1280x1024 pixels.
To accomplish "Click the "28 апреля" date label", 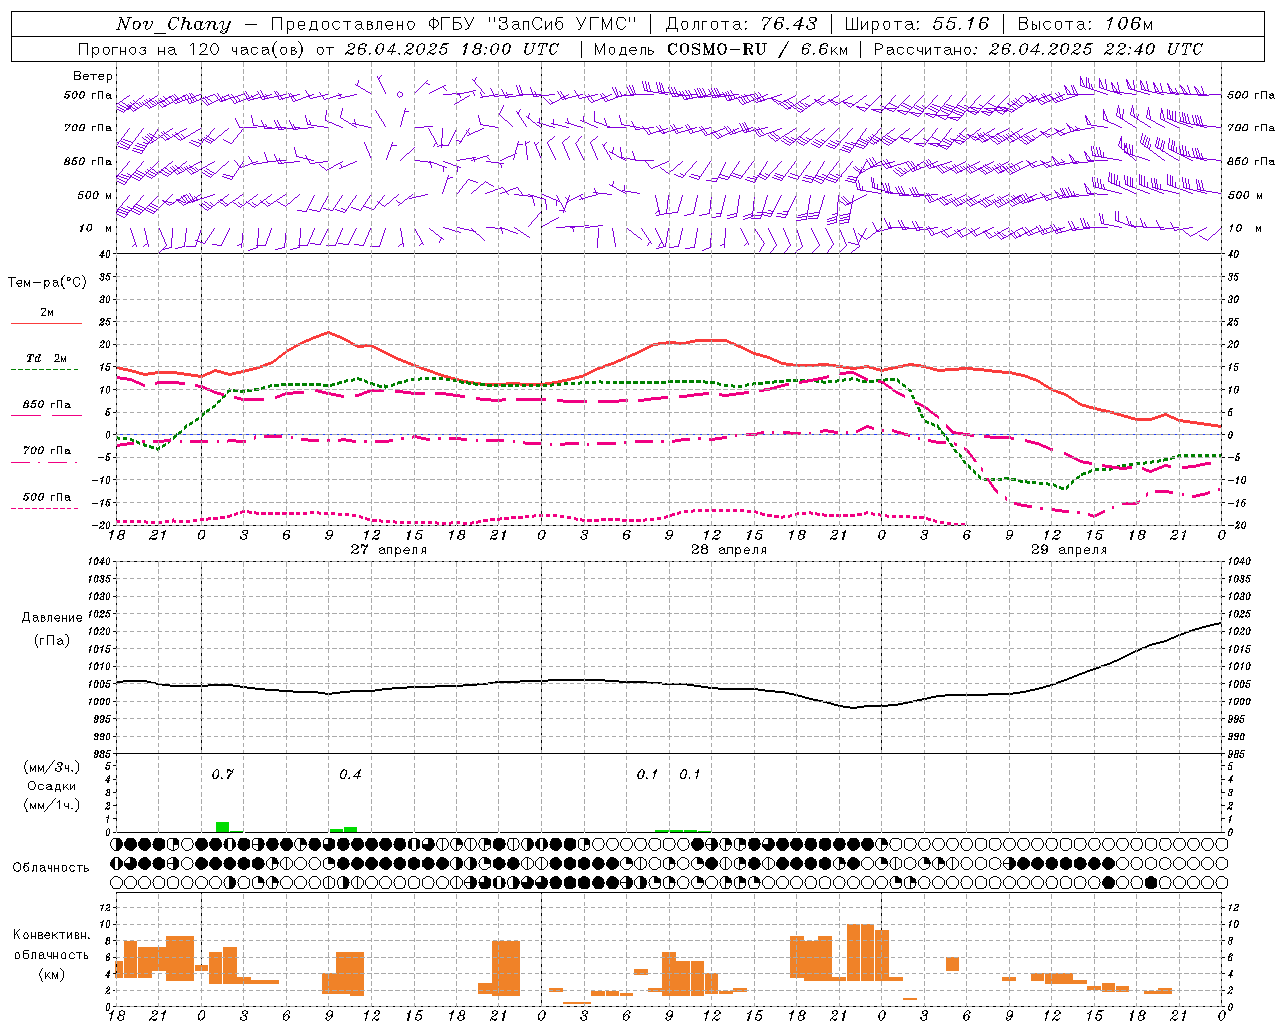I will click(x=729, y=550).
